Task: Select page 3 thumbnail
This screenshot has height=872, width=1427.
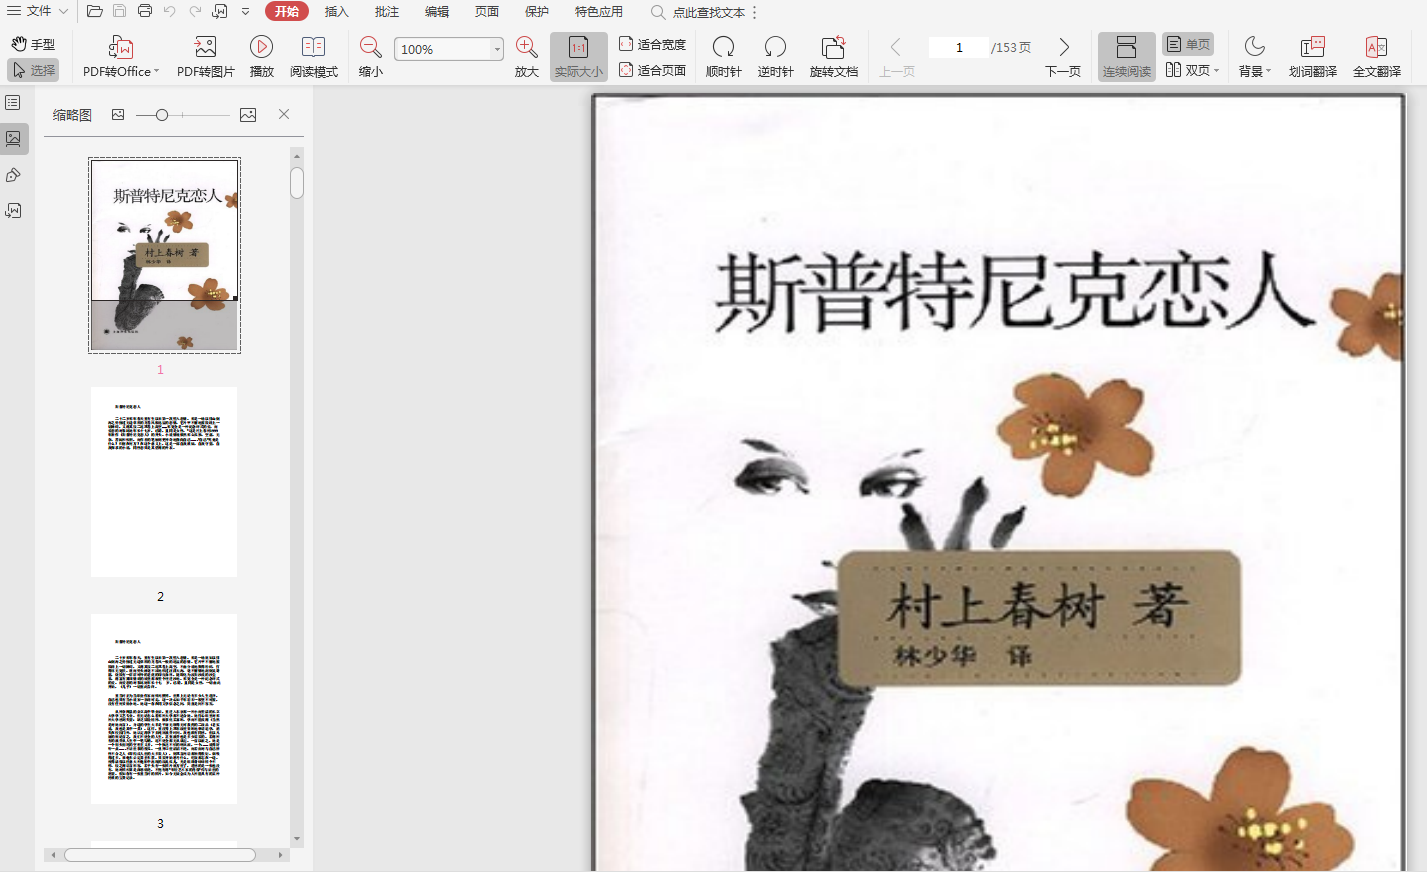Action: coord(164,709)
